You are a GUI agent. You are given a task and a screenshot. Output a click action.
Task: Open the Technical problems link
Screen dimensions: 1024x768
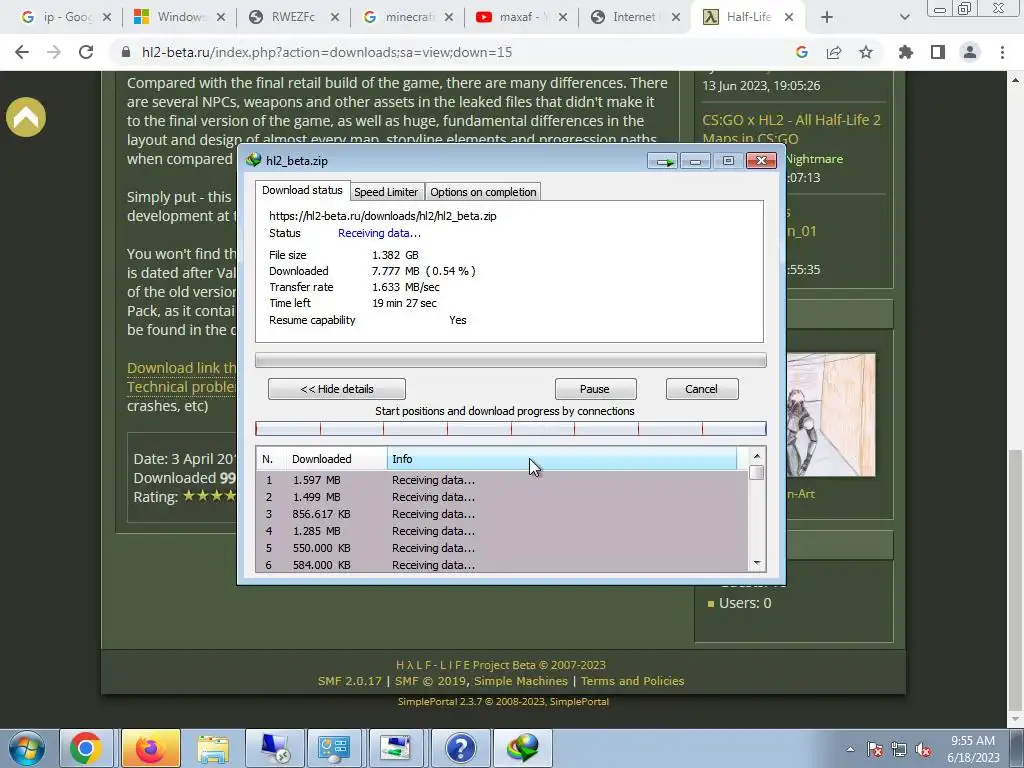[182, 387]
